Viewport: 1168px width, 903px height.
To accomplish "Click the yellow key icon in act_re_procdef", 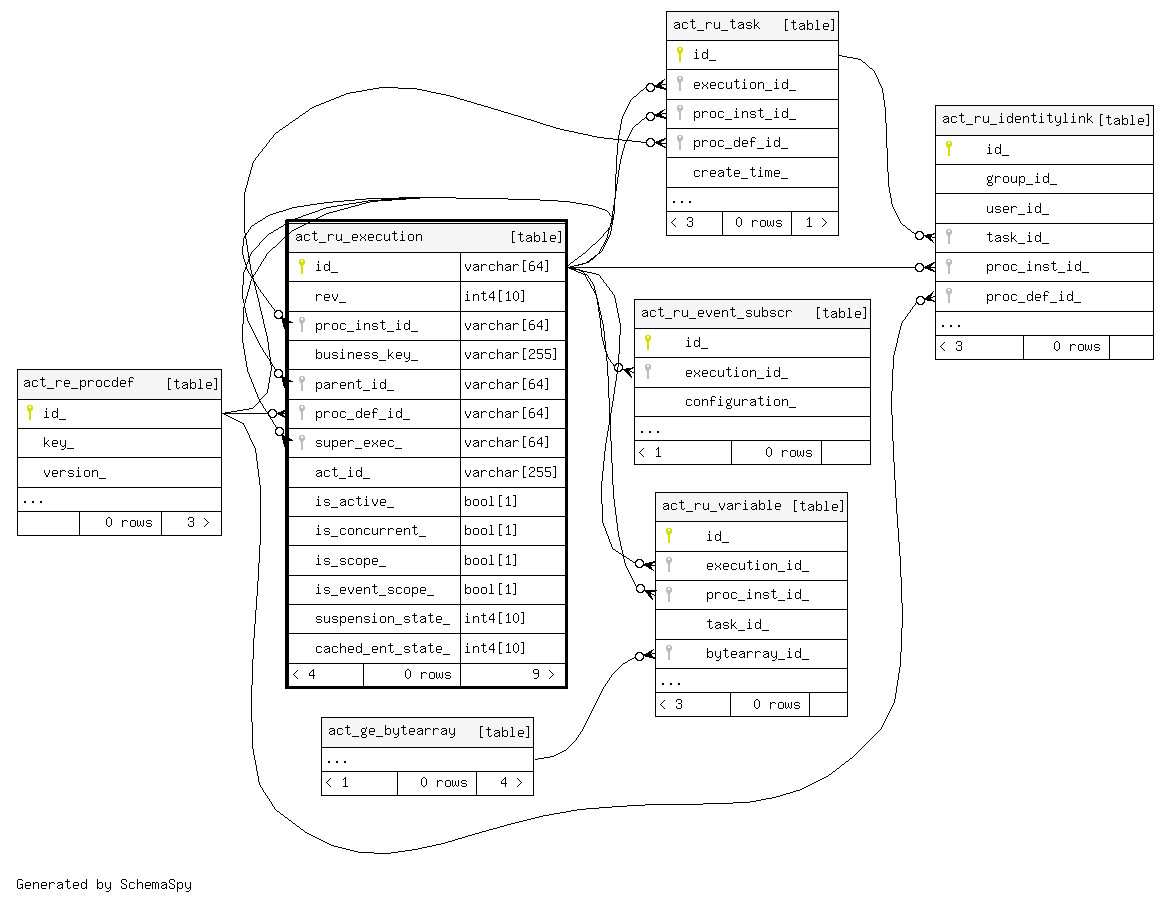I will pyautogui.click(x=29, y=413).
